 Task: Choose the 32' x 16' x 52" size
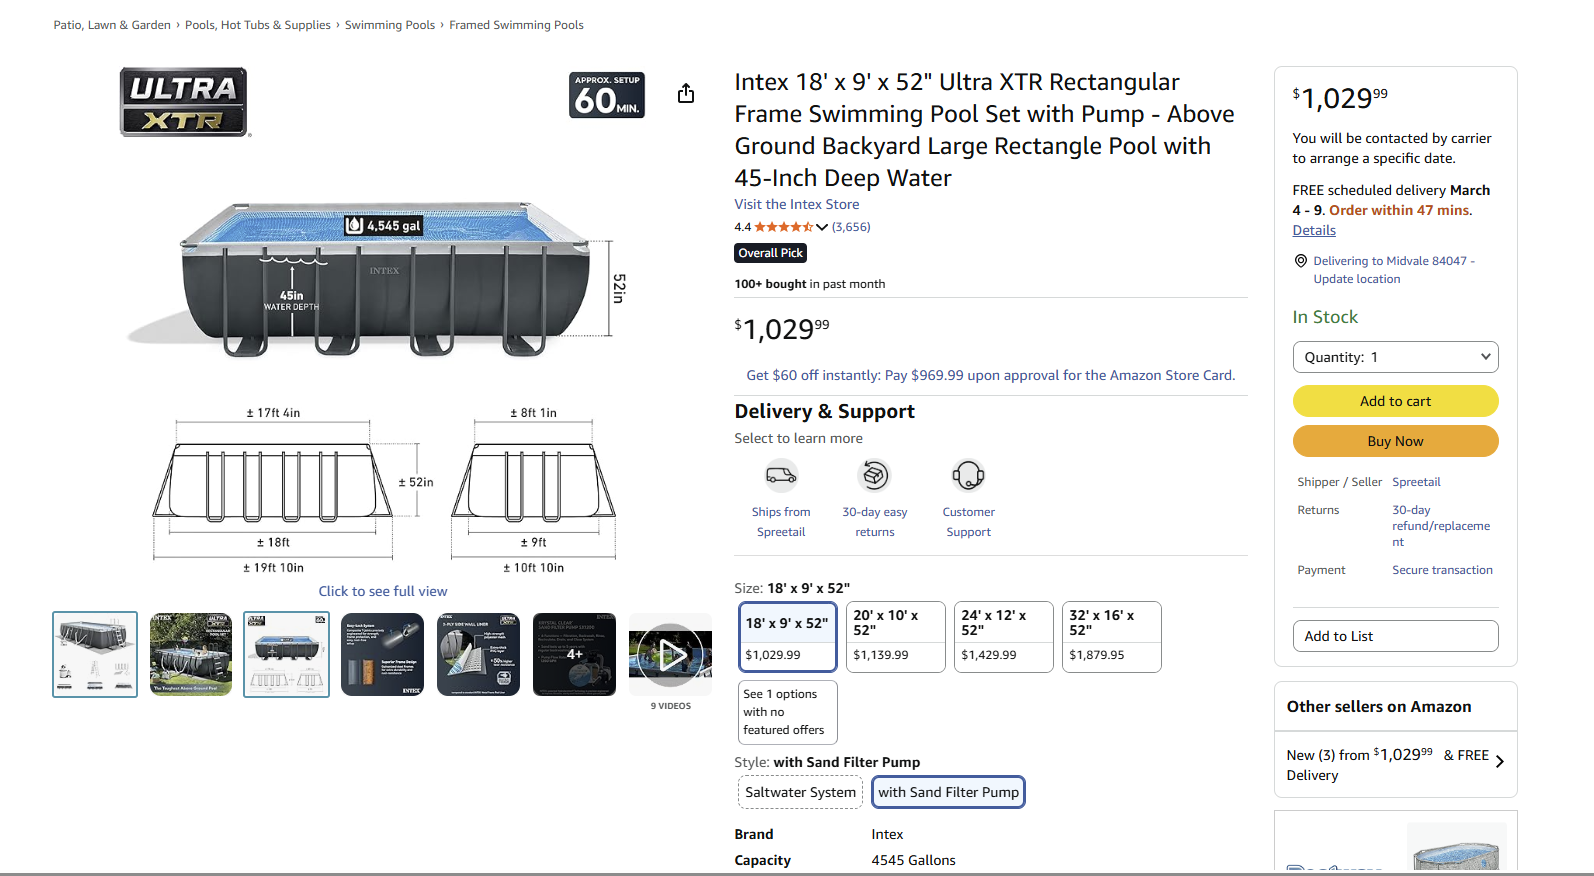(x=1111, y=636)
